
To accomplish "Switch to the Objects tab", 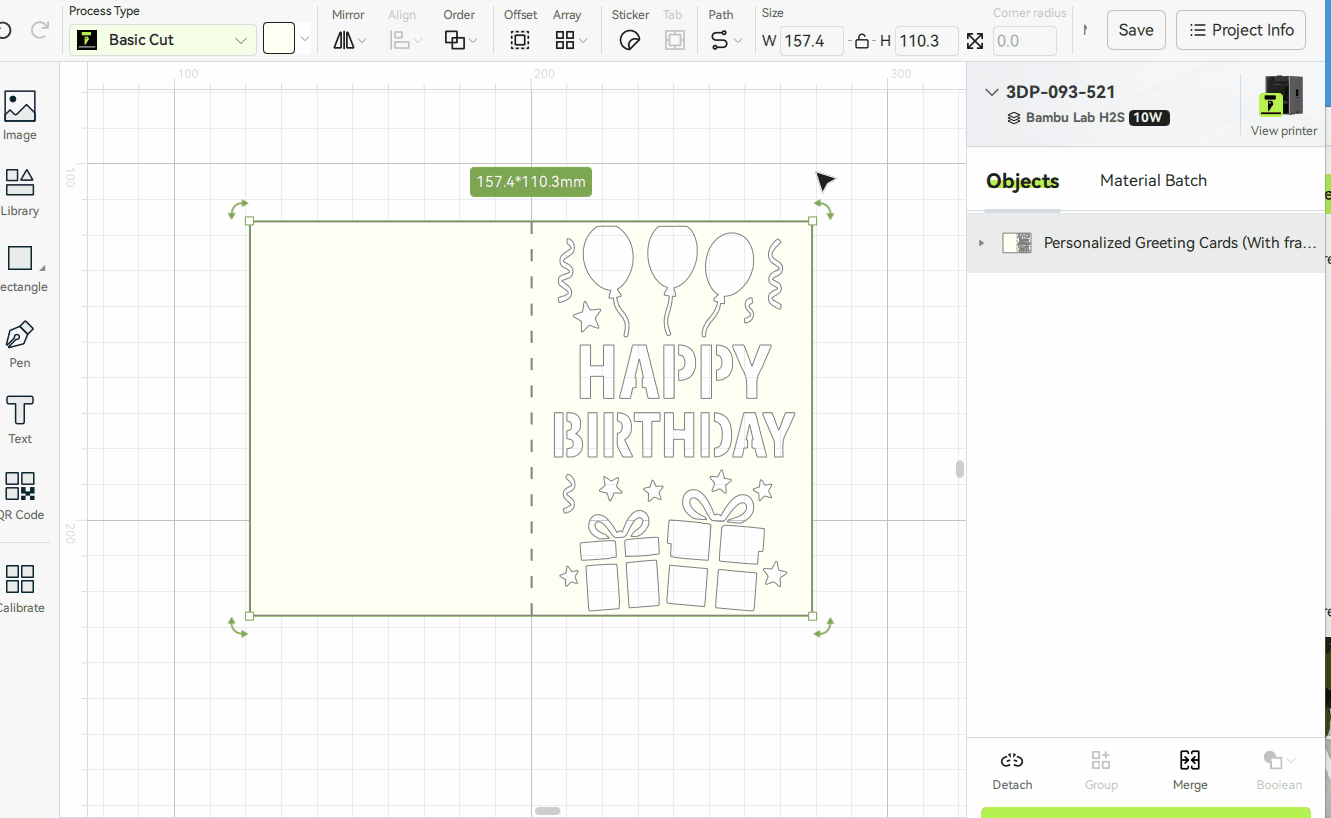I will tap(1022, 181).
